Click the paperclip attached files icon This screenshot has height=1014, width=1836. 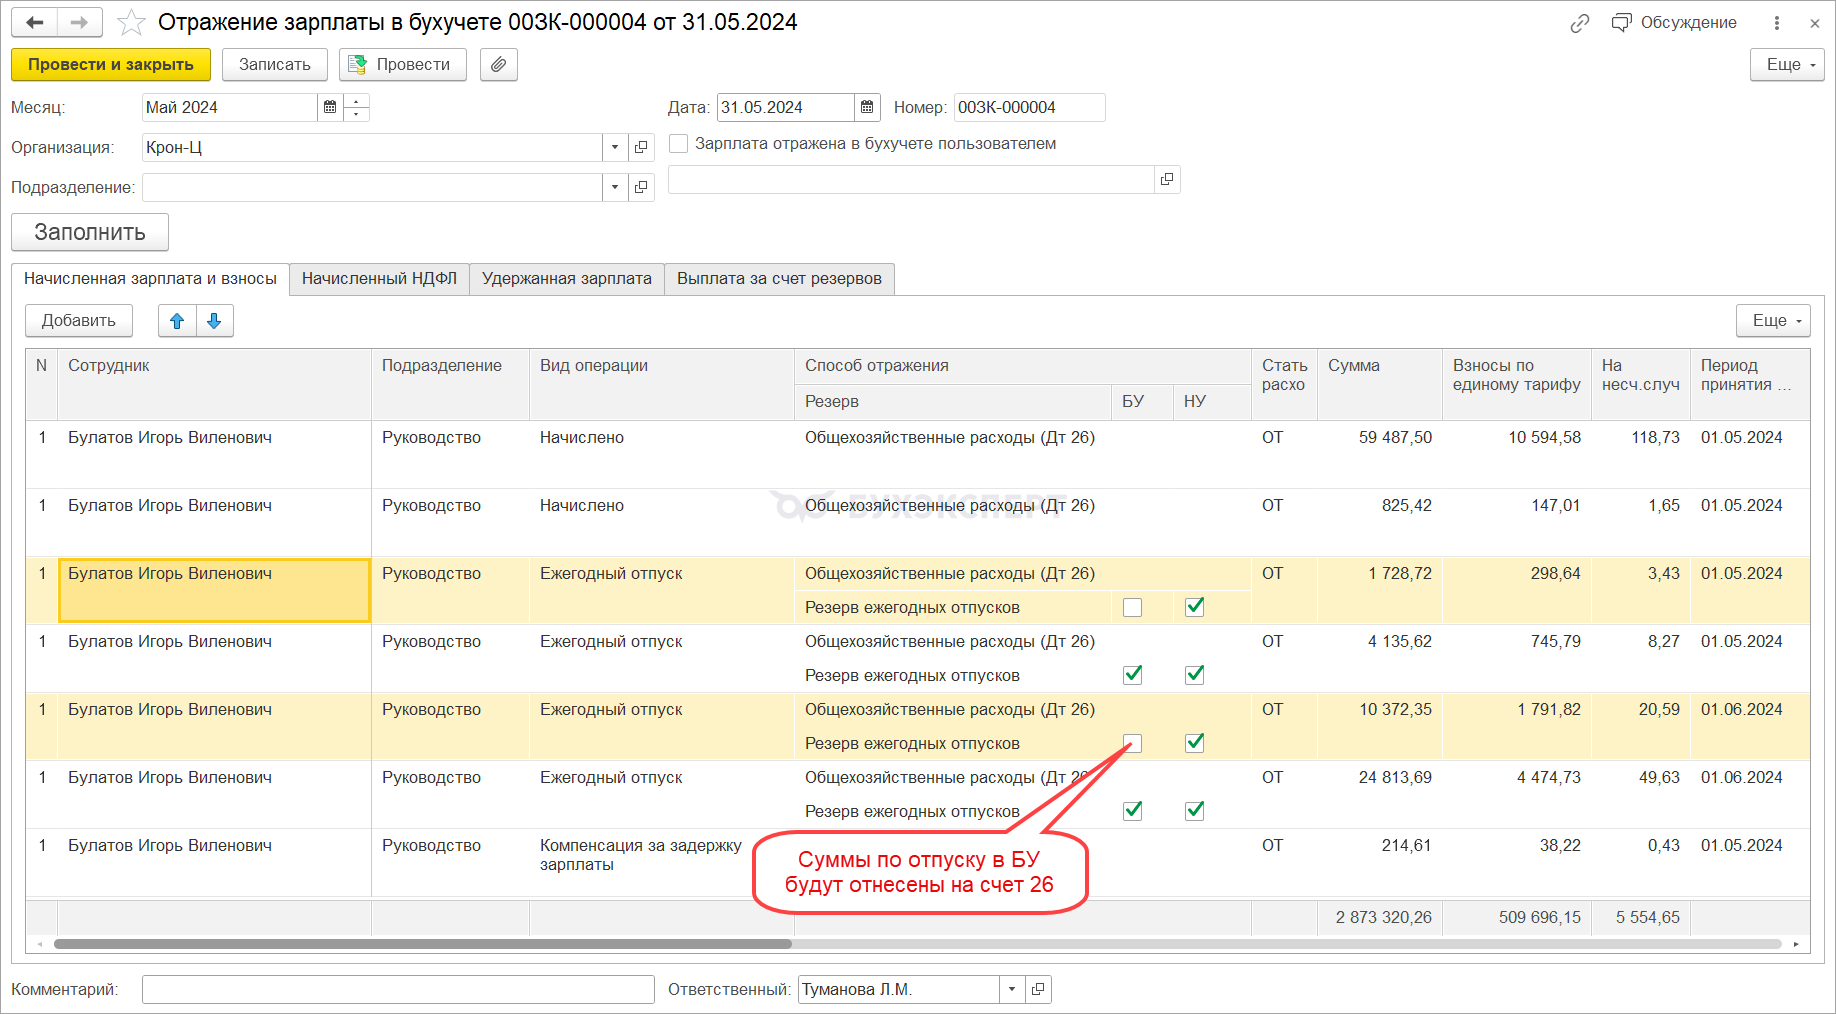tap(498, 65)
